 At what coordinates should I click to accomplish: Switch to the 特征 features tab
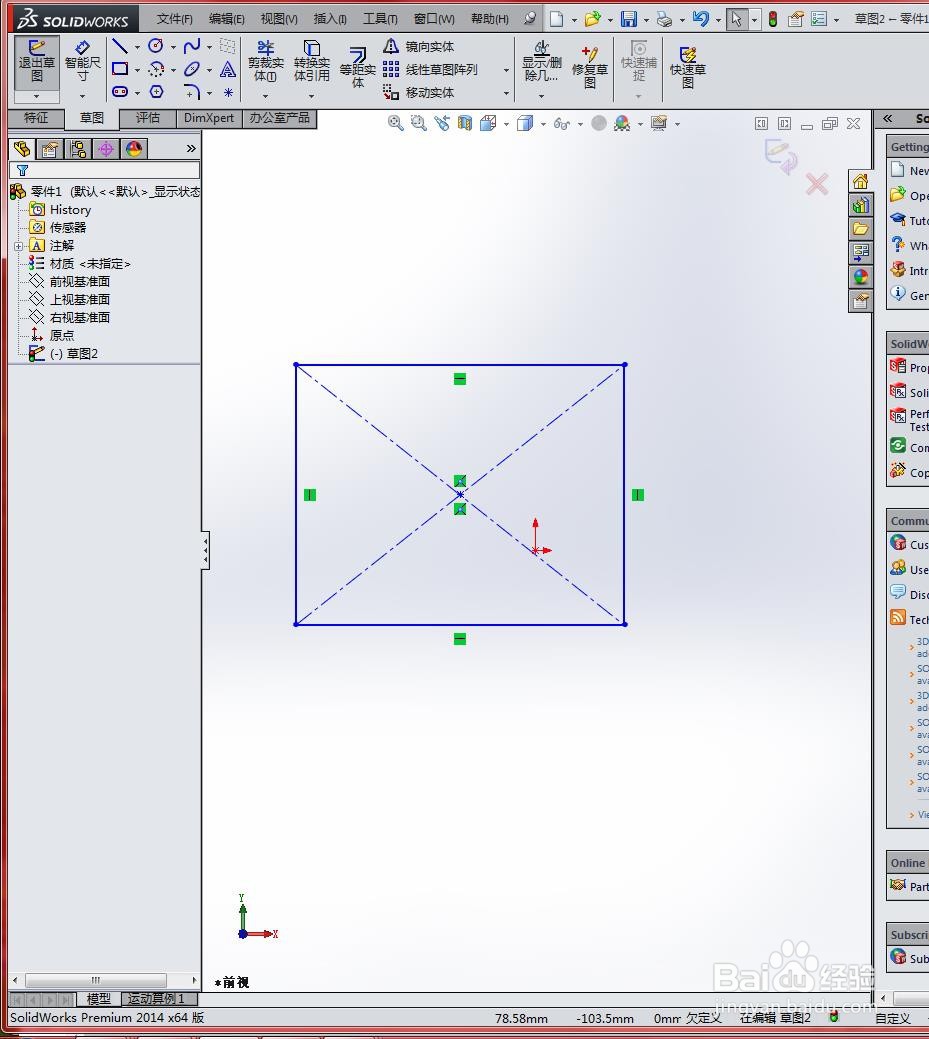tap(36, 118)
